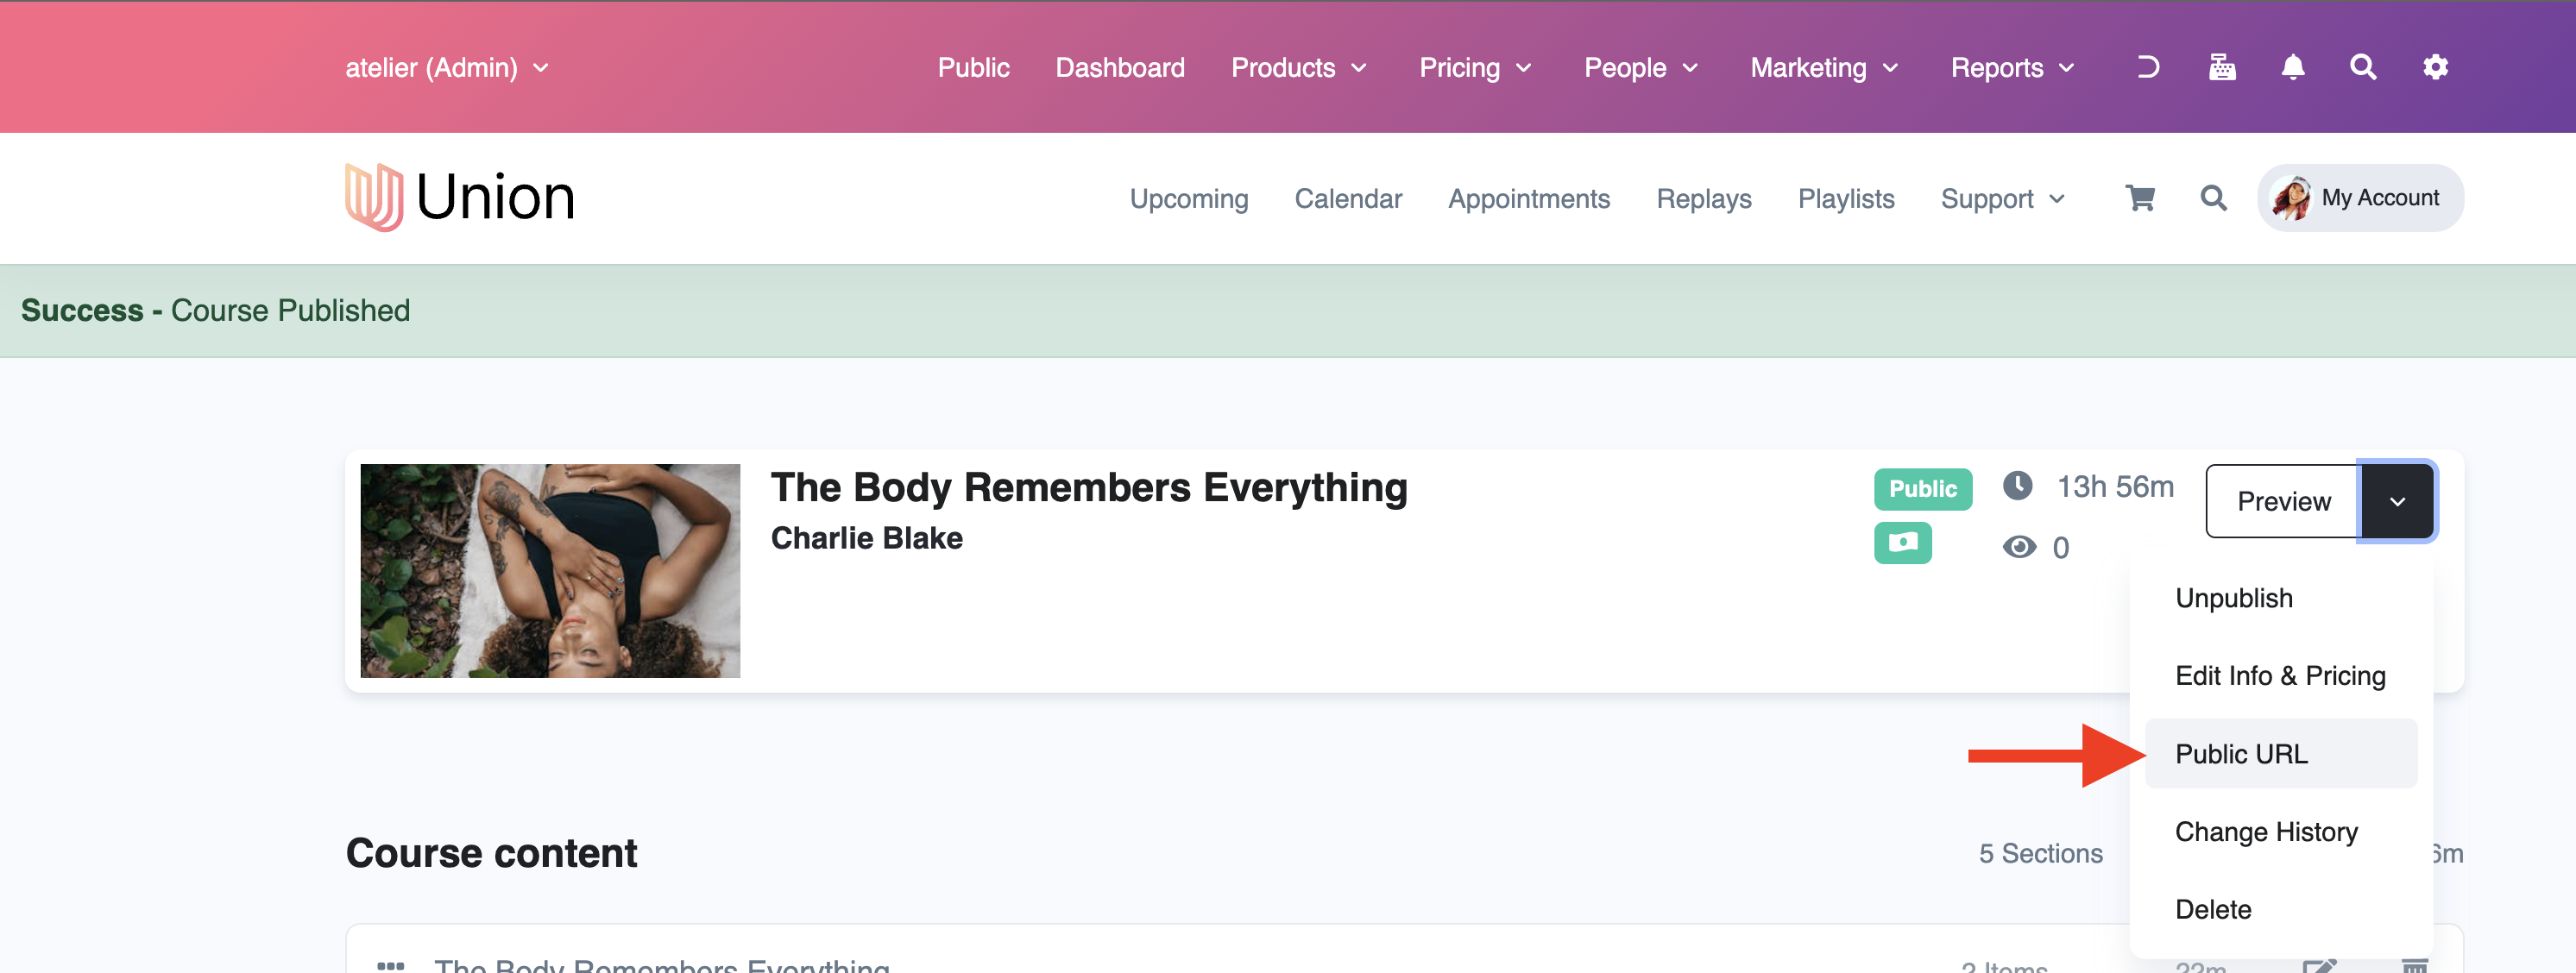Expand the Marketing menu

pyautogui.click(x=1824, y=67)
